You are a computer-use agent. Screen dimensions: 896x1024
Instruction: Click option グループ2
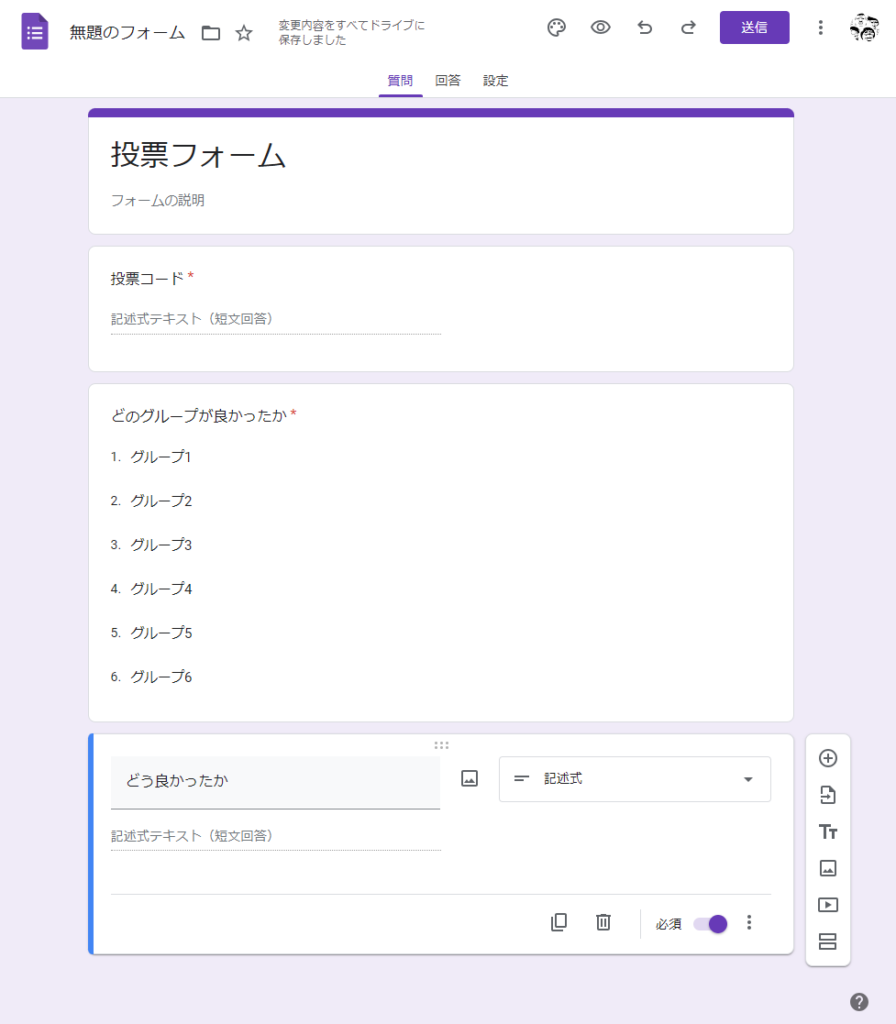pos(161,501)
